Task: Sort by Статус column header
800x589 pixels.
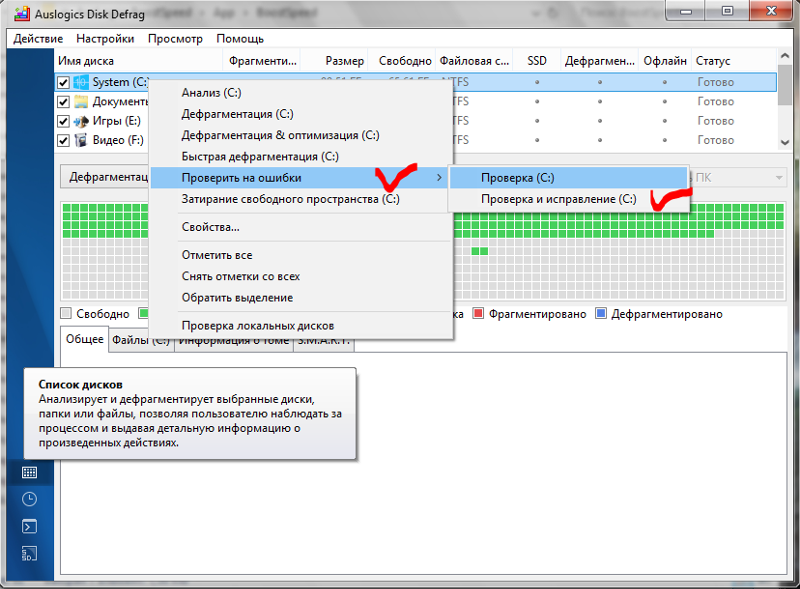Action: pos(734,61)
